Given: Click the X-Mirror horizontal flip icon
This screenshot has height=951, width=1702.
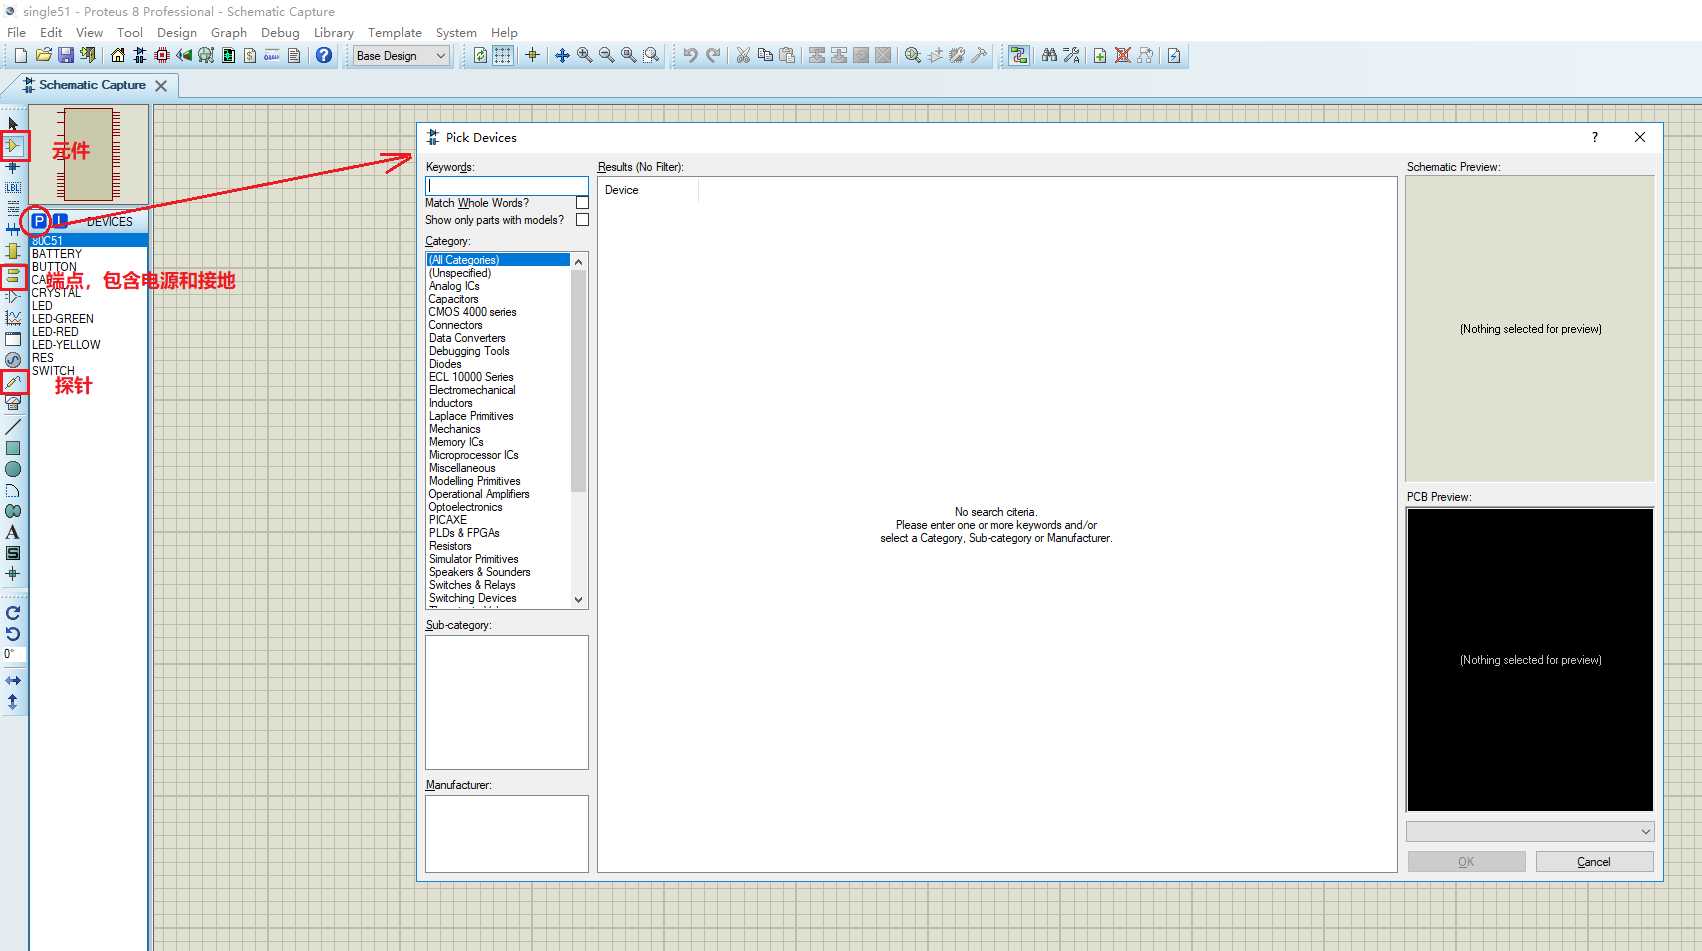Looking at the screenshot, I should (13, 681).
